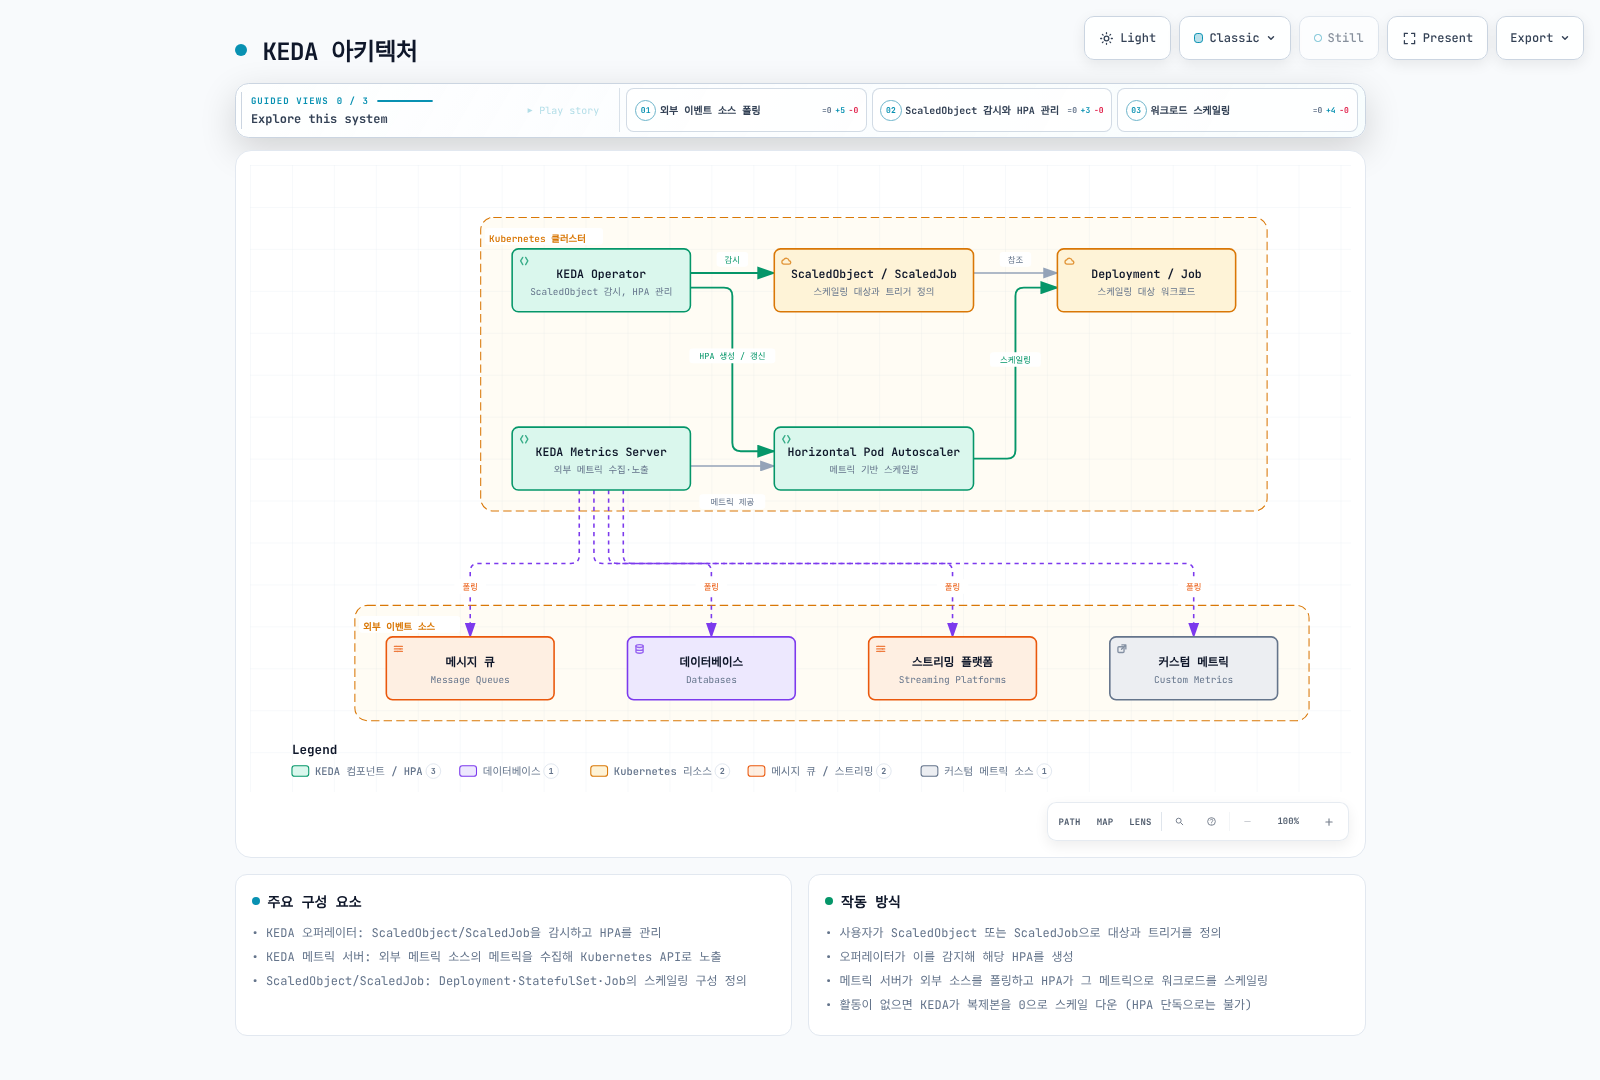Click the cloud icon on Deployment node
The image size is (1600, 1080).
click(1069, 261)
